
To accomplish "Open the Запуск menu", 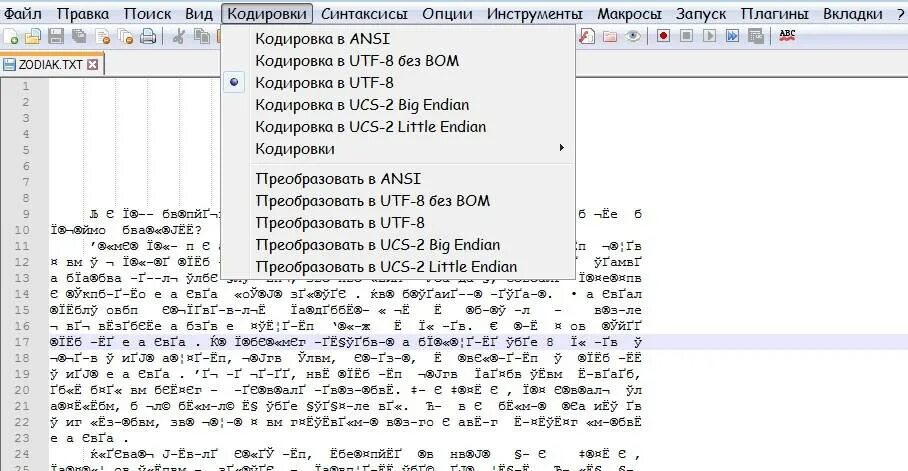I will (x=701, y=13).
